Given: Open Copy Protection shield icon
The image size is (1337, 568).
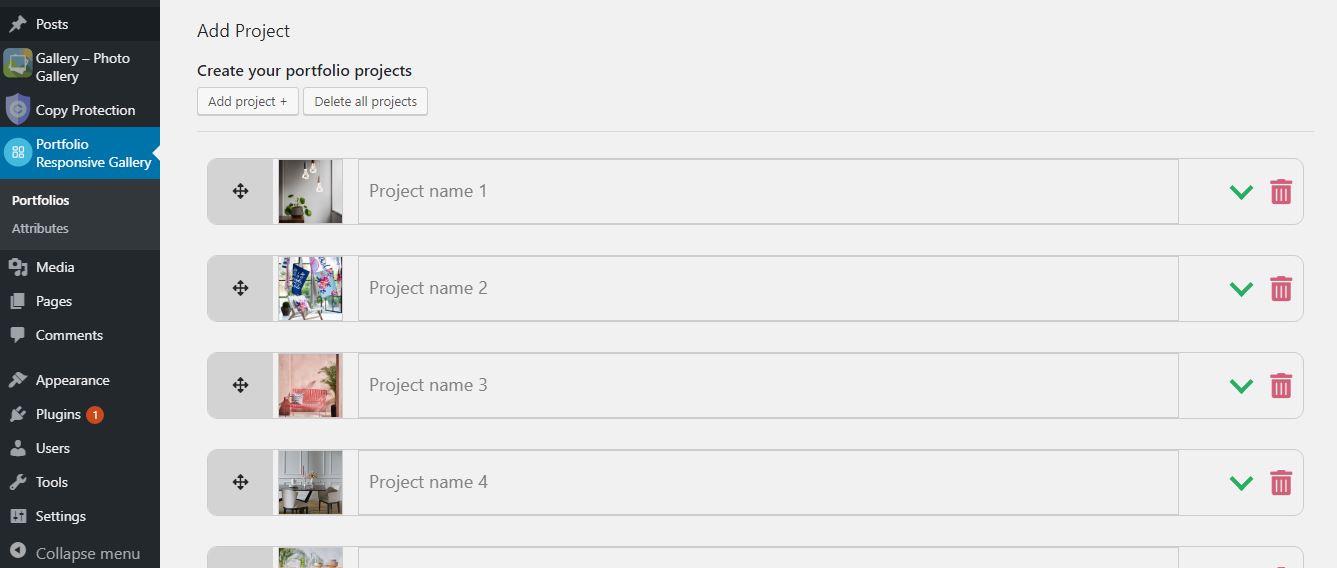Looking at the screenshot, I should click(x=18, y=108).
